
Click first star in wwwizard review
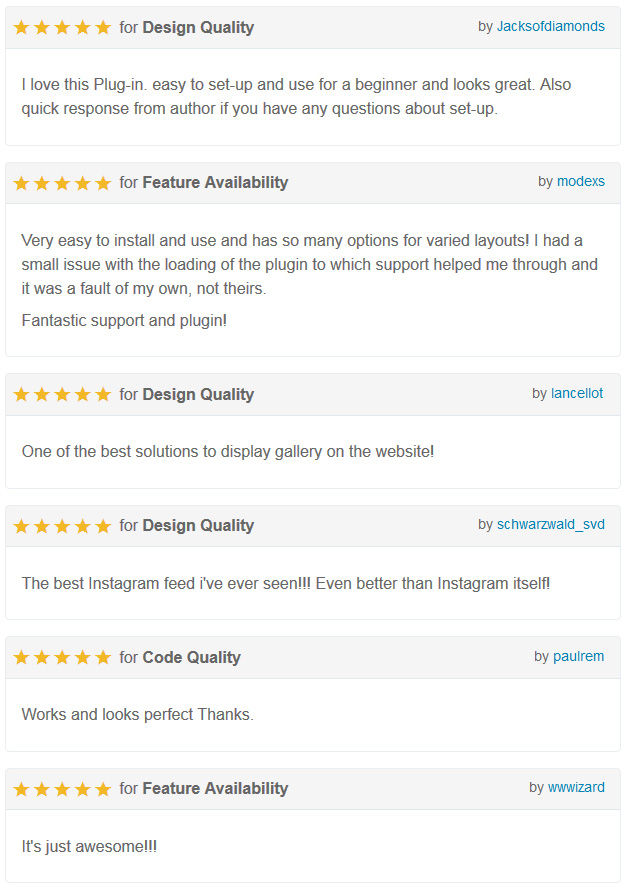pos(22,789)
